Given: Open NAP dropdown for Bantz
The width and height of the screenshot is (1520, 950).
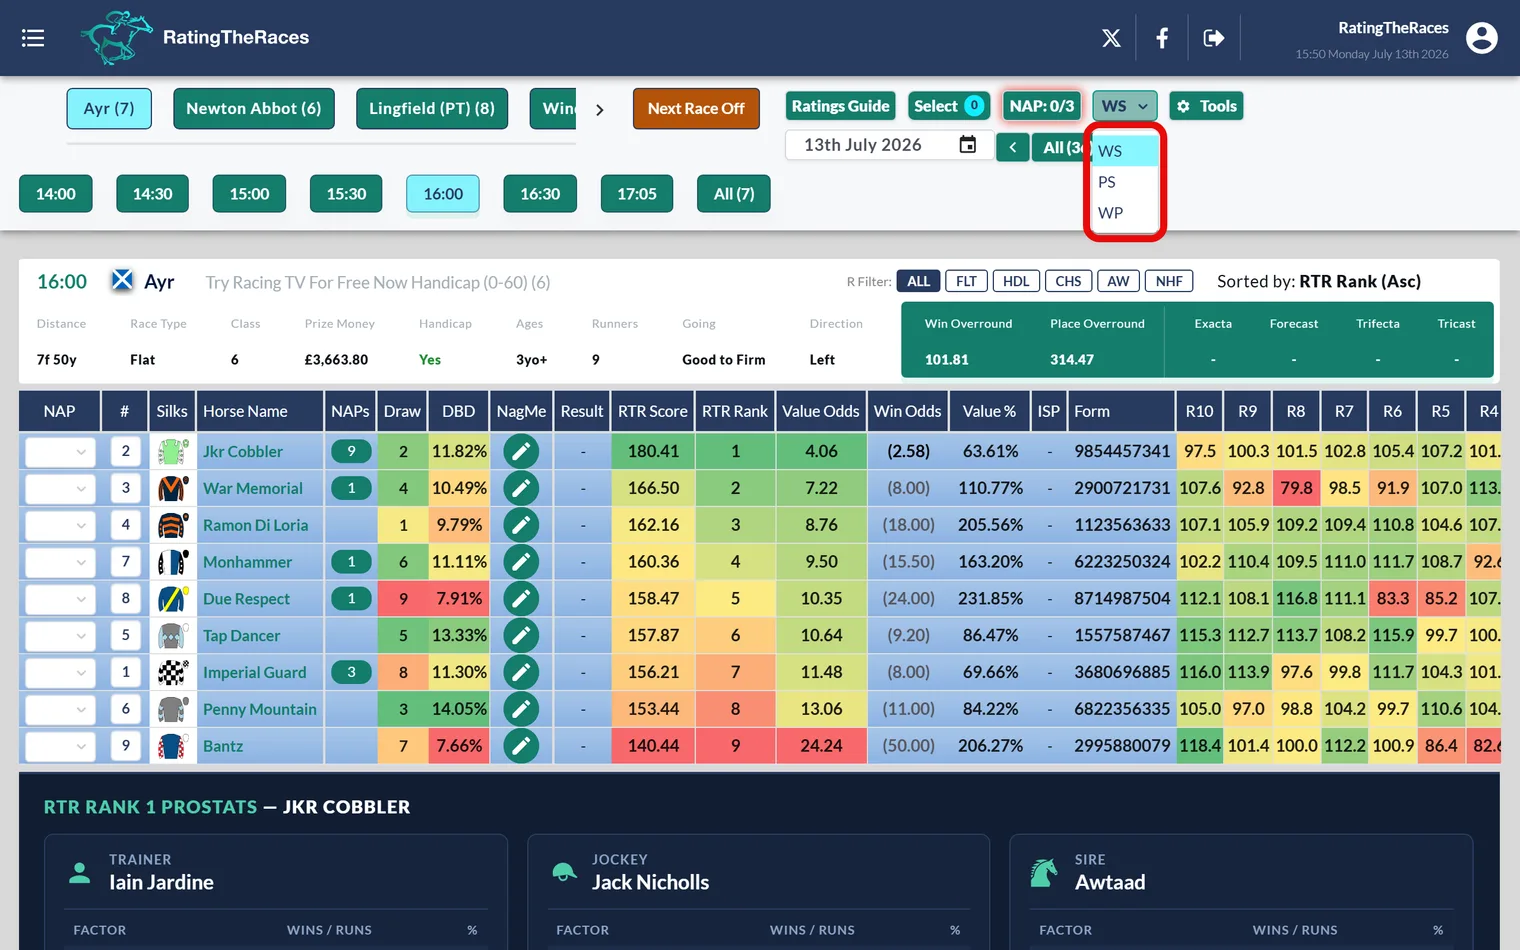Looking at the screenshot, I should coord(60,747).
